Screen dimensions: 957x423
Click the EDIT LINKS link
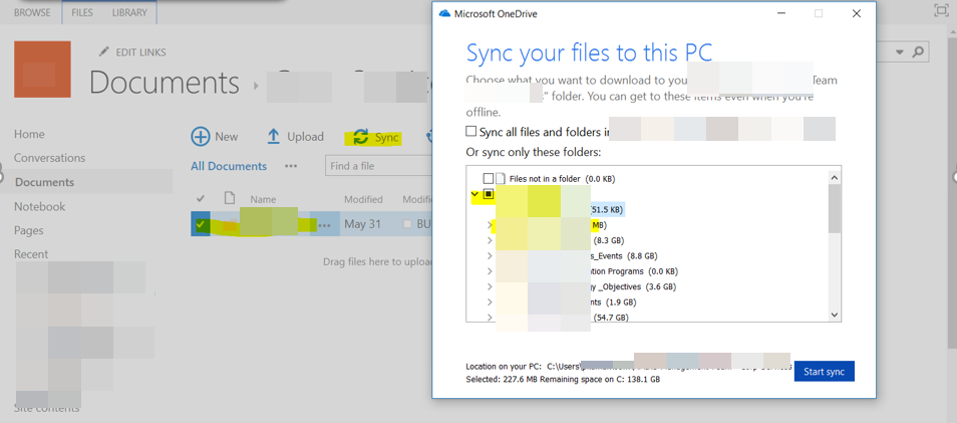140,52
